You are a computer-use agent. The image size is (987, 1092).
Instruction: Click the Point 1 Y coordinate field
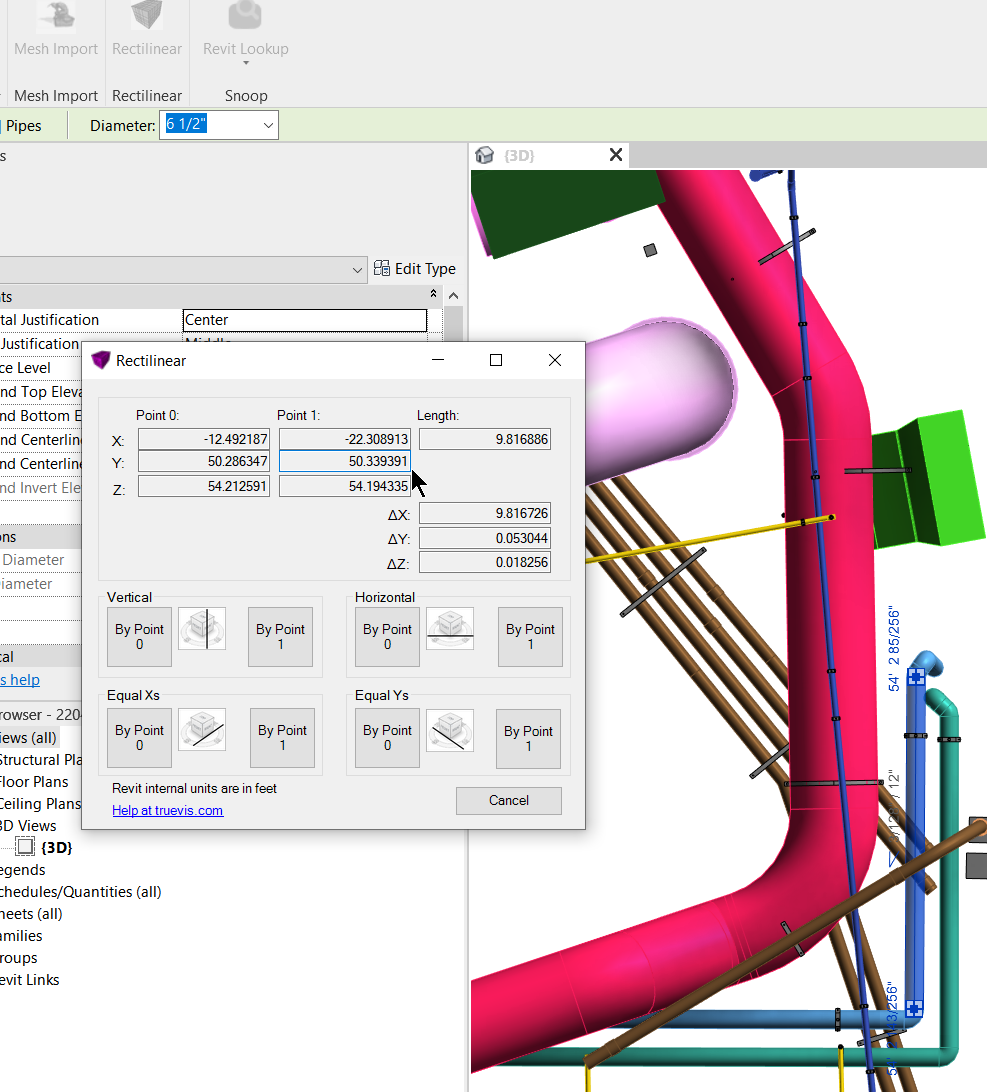[x=344, y=461]
